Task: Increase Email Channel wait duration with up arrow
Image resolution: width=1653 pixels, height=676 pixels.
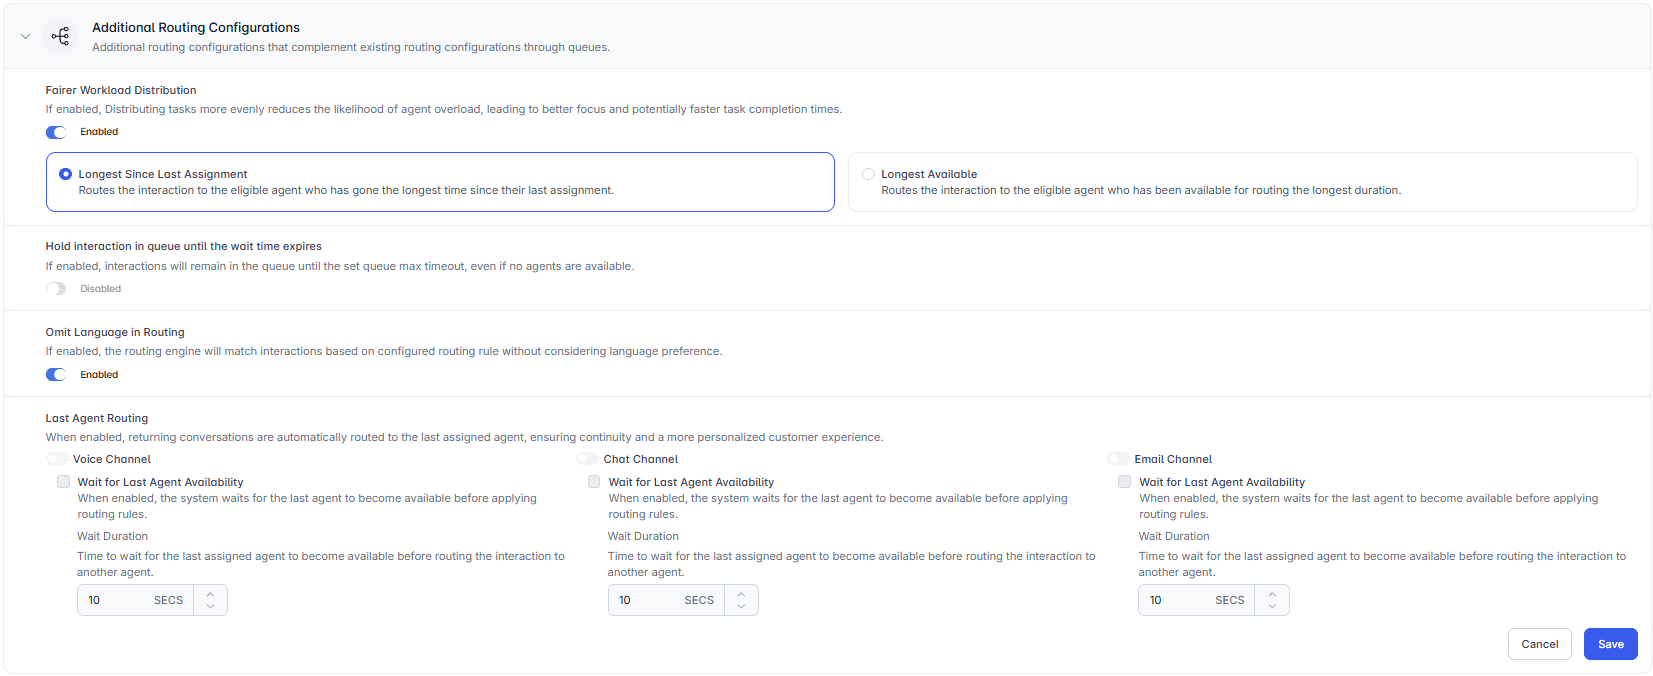Action: pos(1272,594)
